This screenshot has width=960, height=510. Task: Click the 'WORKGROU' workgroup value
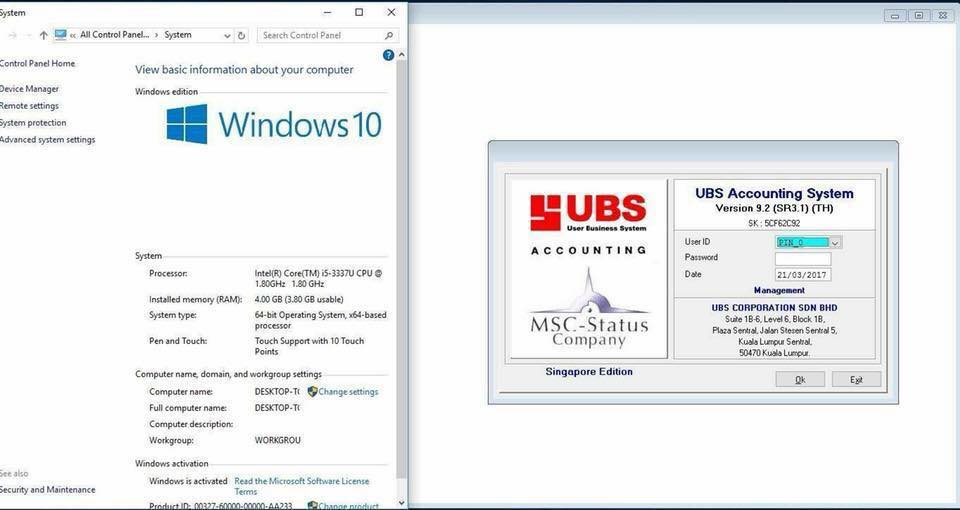[277, 440]
